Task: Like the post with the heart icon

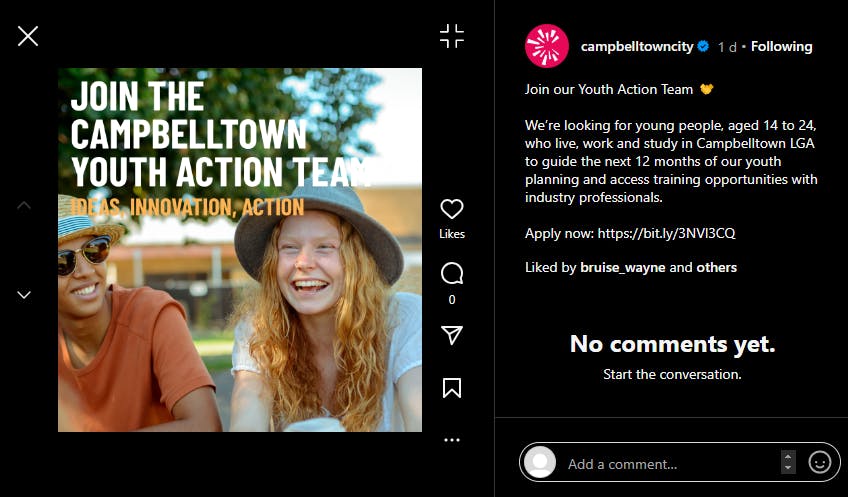Action: coord(452,209)
